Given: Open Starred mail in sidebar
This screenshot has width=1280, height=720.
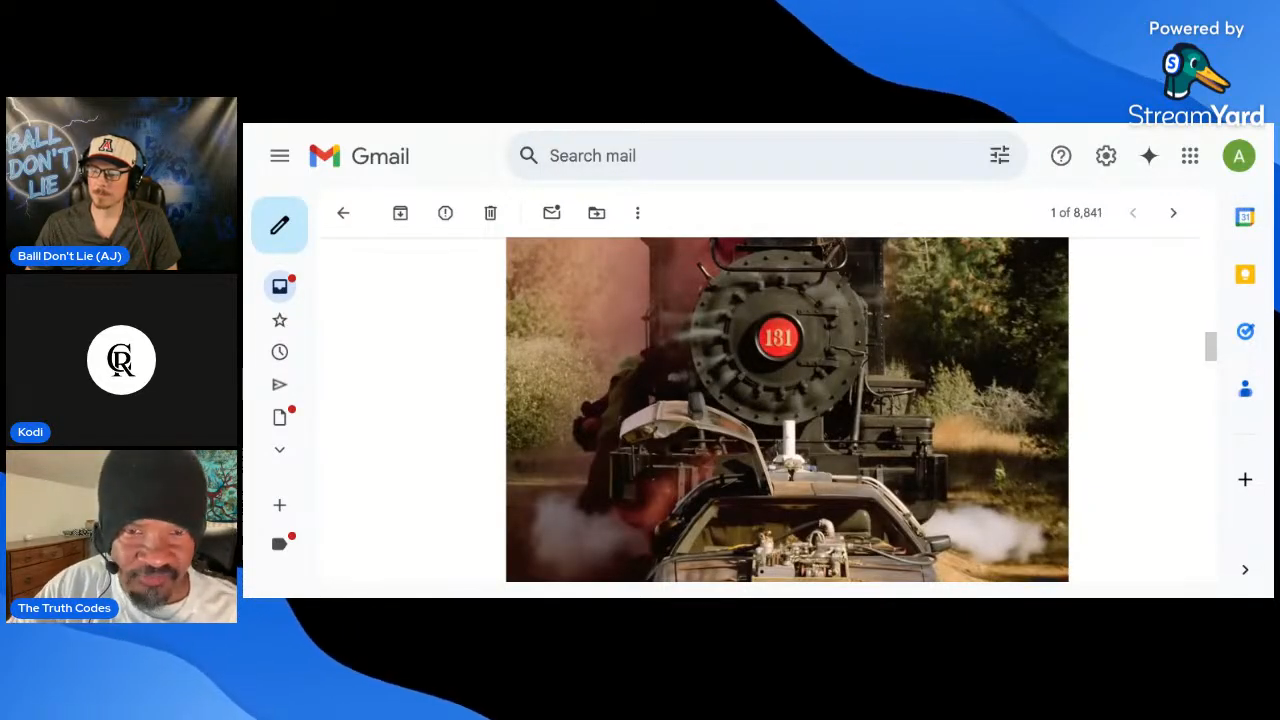Looking at the screenshot, I should 280,320.
